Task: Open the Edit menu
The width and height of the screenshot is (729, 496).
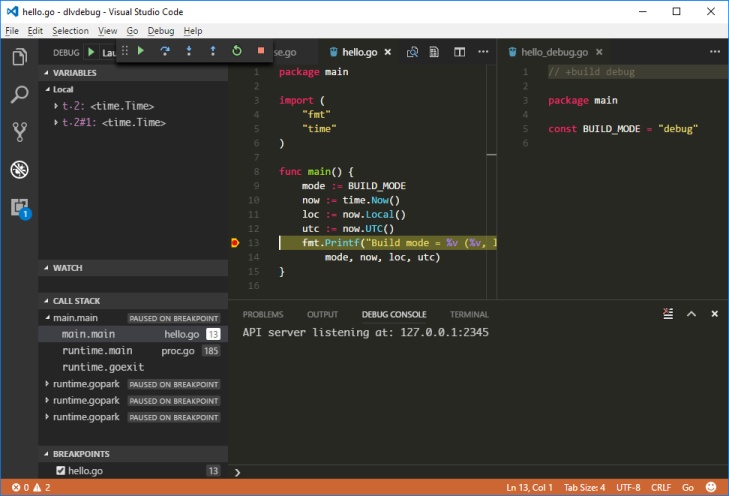Action: pos(35,31)
